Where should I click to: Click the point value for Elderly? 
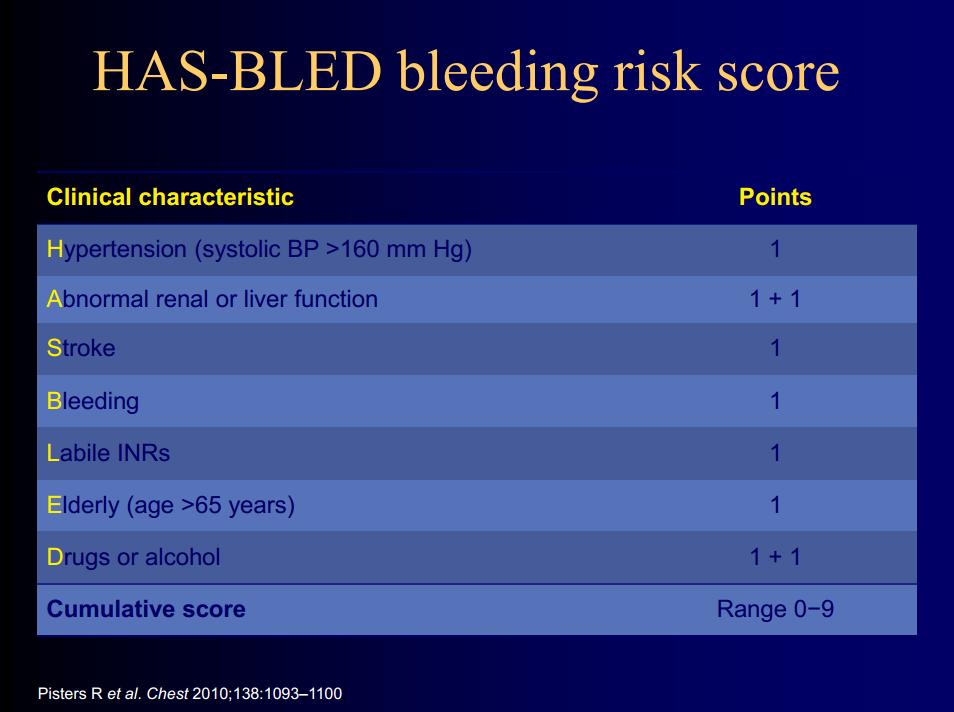[x=775, y=504]
